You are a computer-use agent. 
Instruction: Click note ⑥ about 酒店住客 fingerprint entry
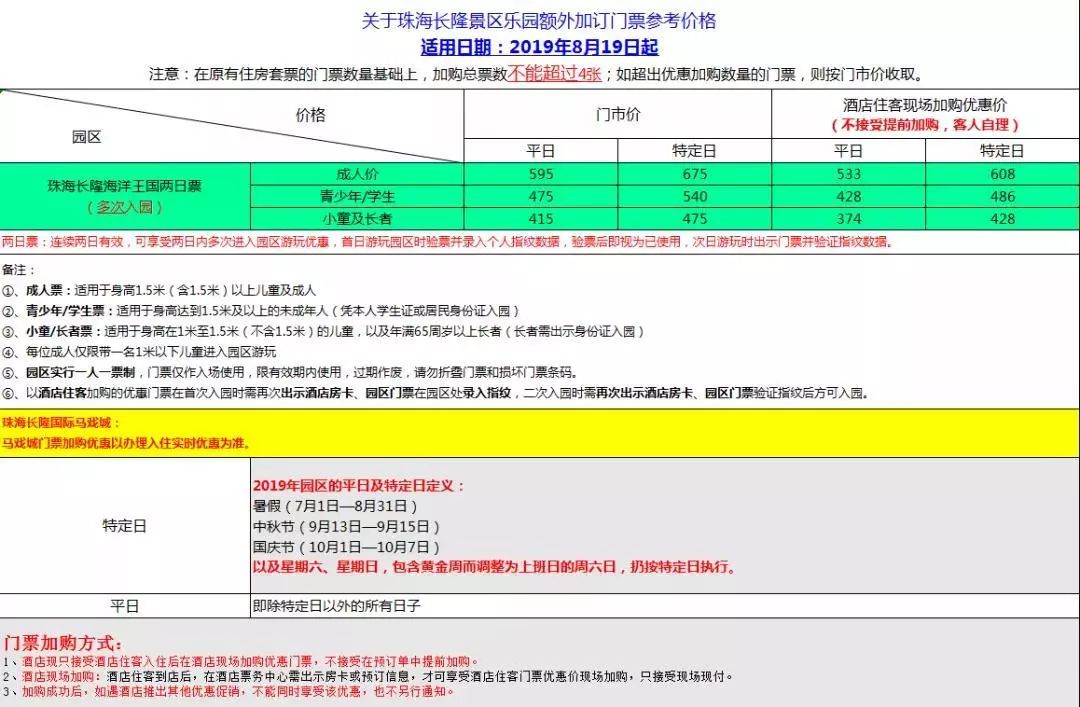click(435, 393)
